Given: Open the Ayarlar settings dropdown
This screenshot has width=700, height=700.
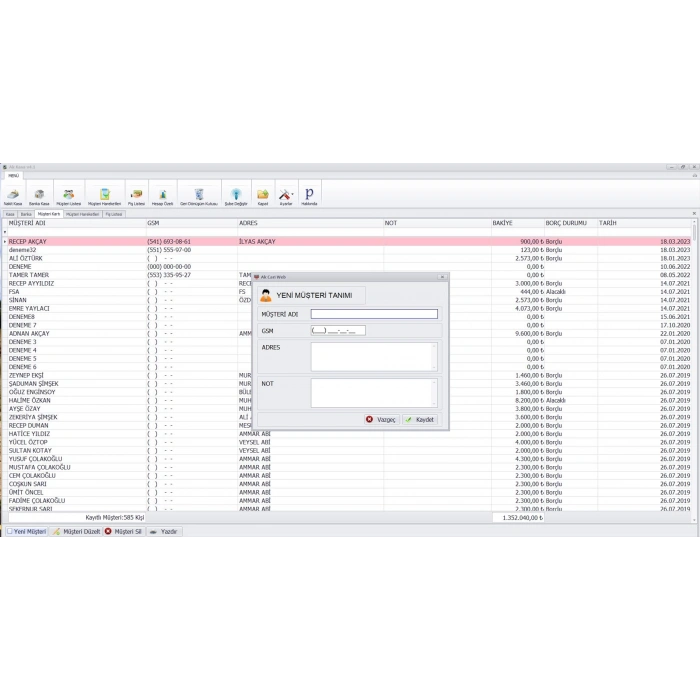Looking at the screenshot, I should click(x=286, y=195).
